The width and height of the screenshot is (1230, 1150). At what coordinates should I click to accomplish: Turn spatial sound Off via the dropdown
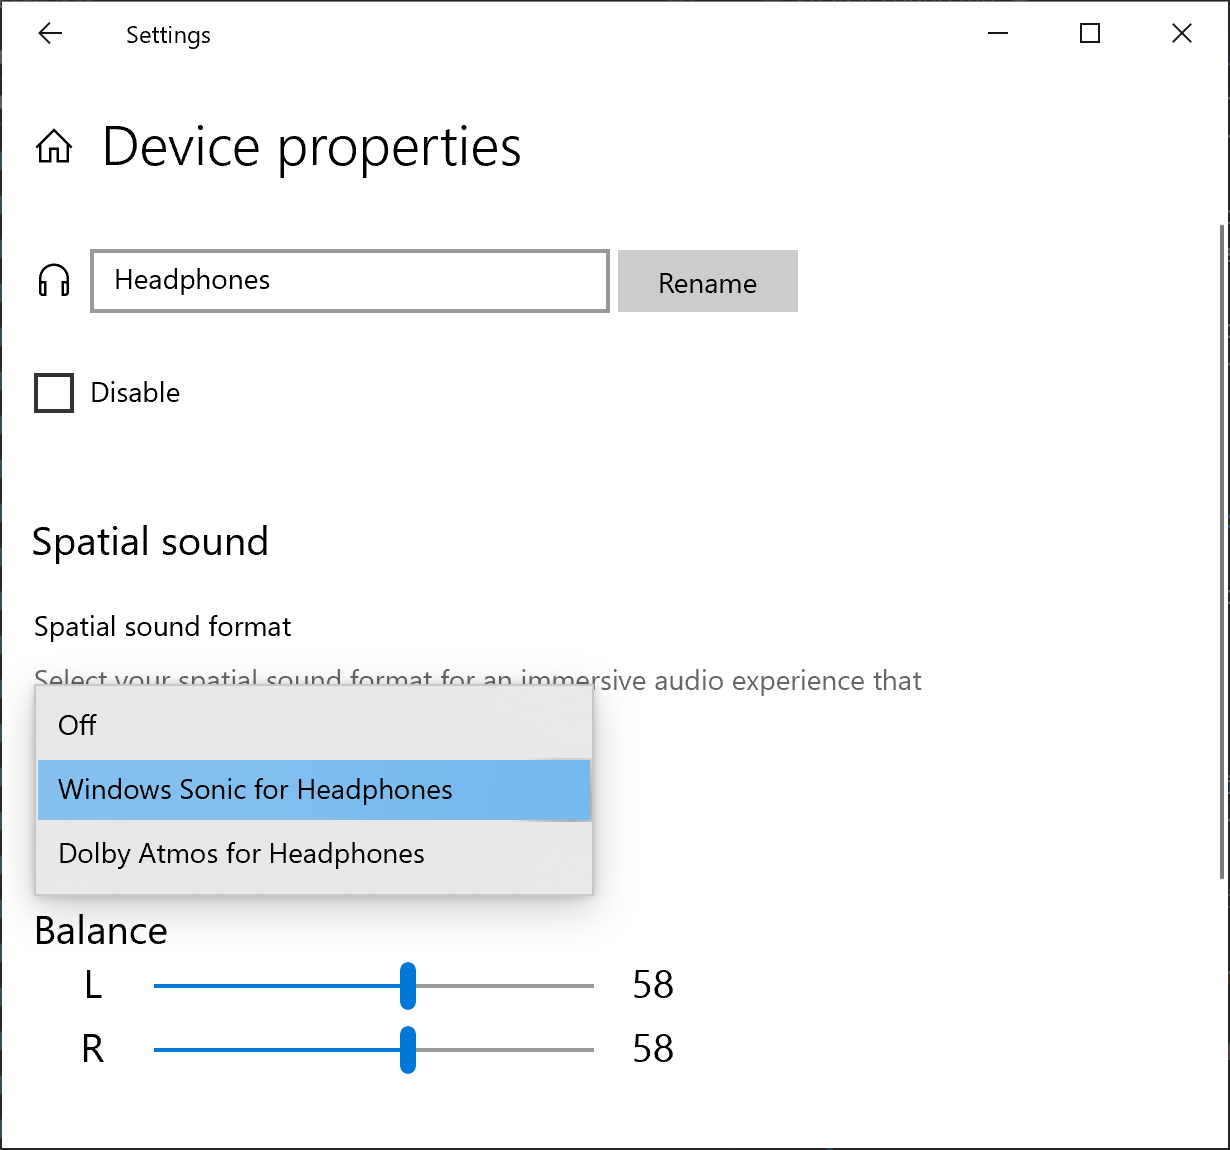pyautogui.click(x=77, y=725)
